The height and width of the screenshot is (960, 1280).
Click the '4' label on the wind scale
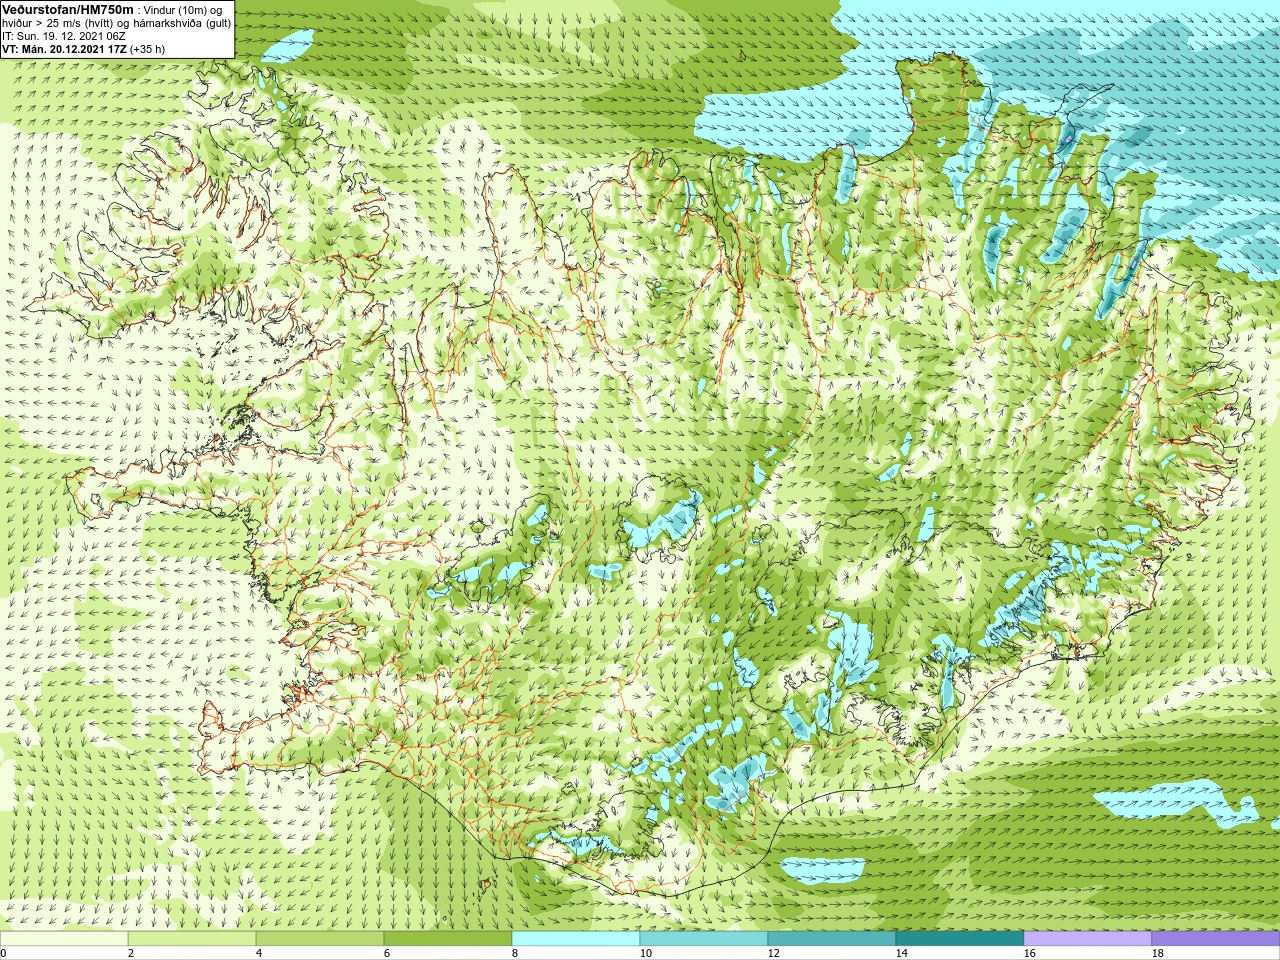[259, 953]
